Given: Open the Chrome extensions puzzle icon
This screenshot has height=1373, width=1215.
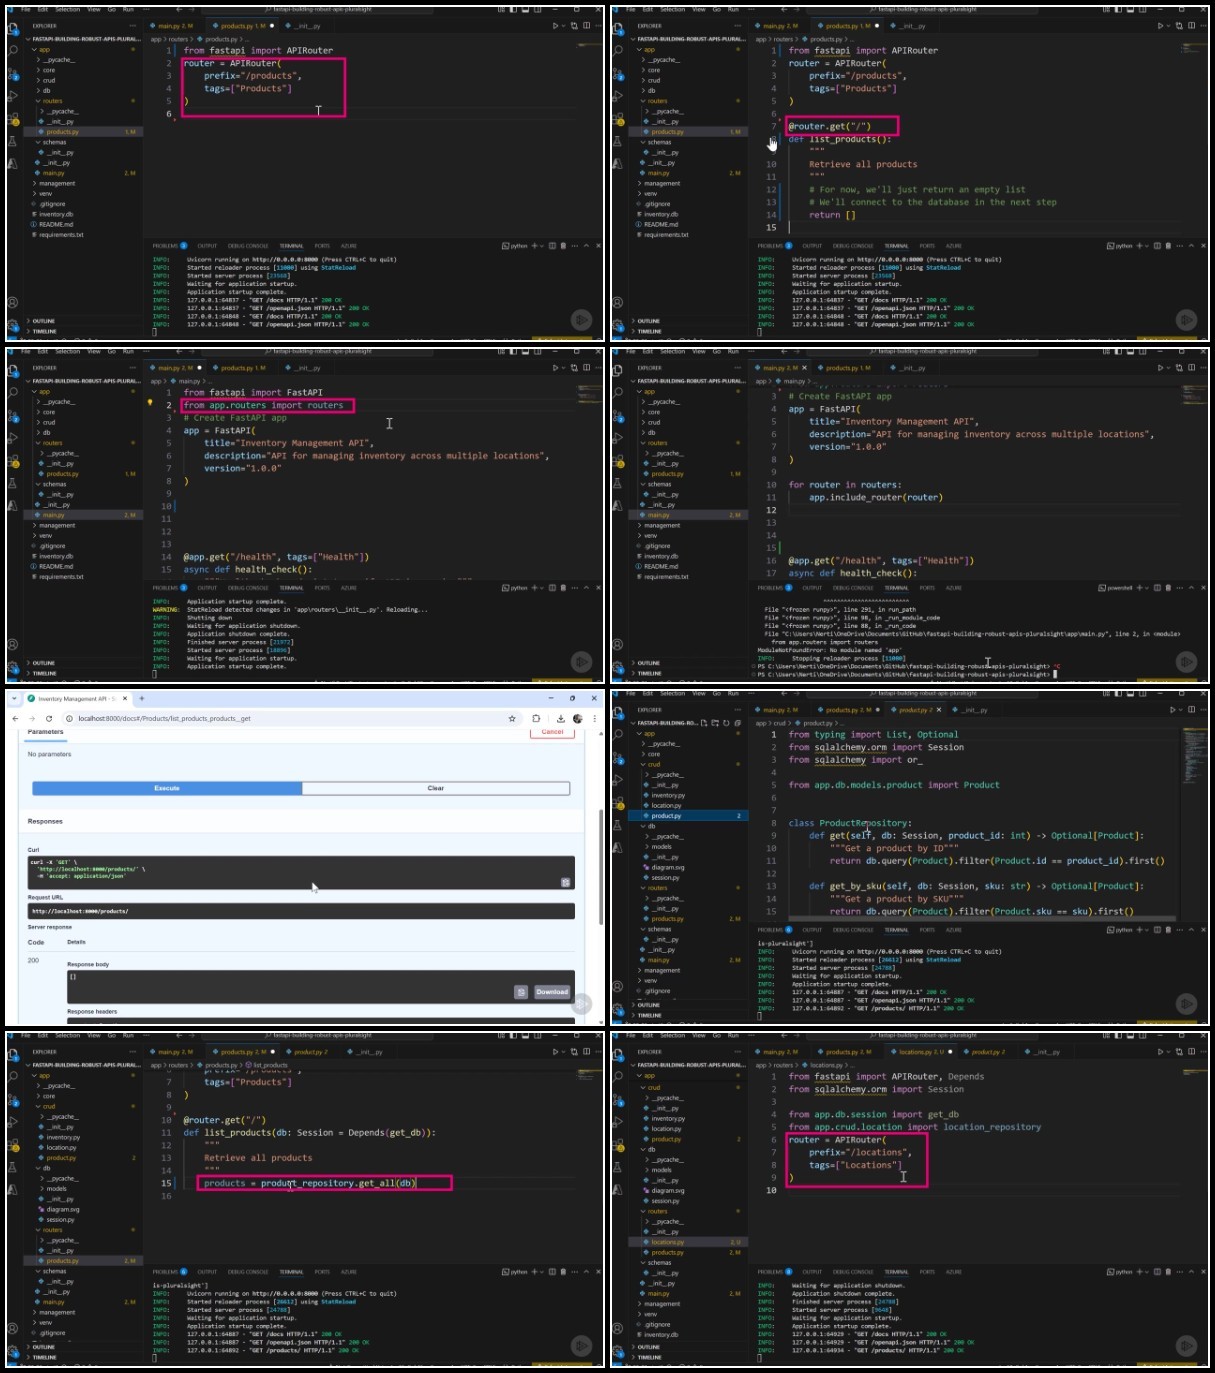Looking at the screenshot, I should coord(536,718).
